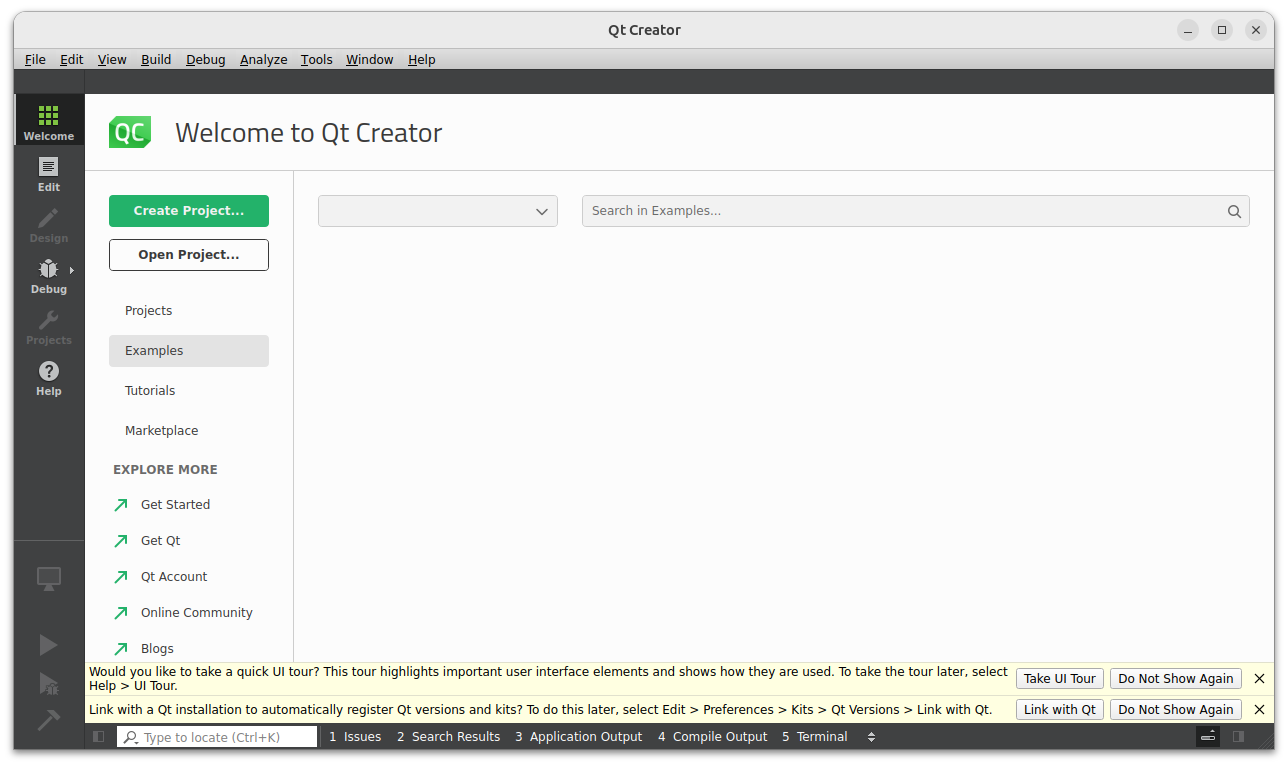Click the green QC logo
This screenshot has width=1288, height=766.
point(130,132)
